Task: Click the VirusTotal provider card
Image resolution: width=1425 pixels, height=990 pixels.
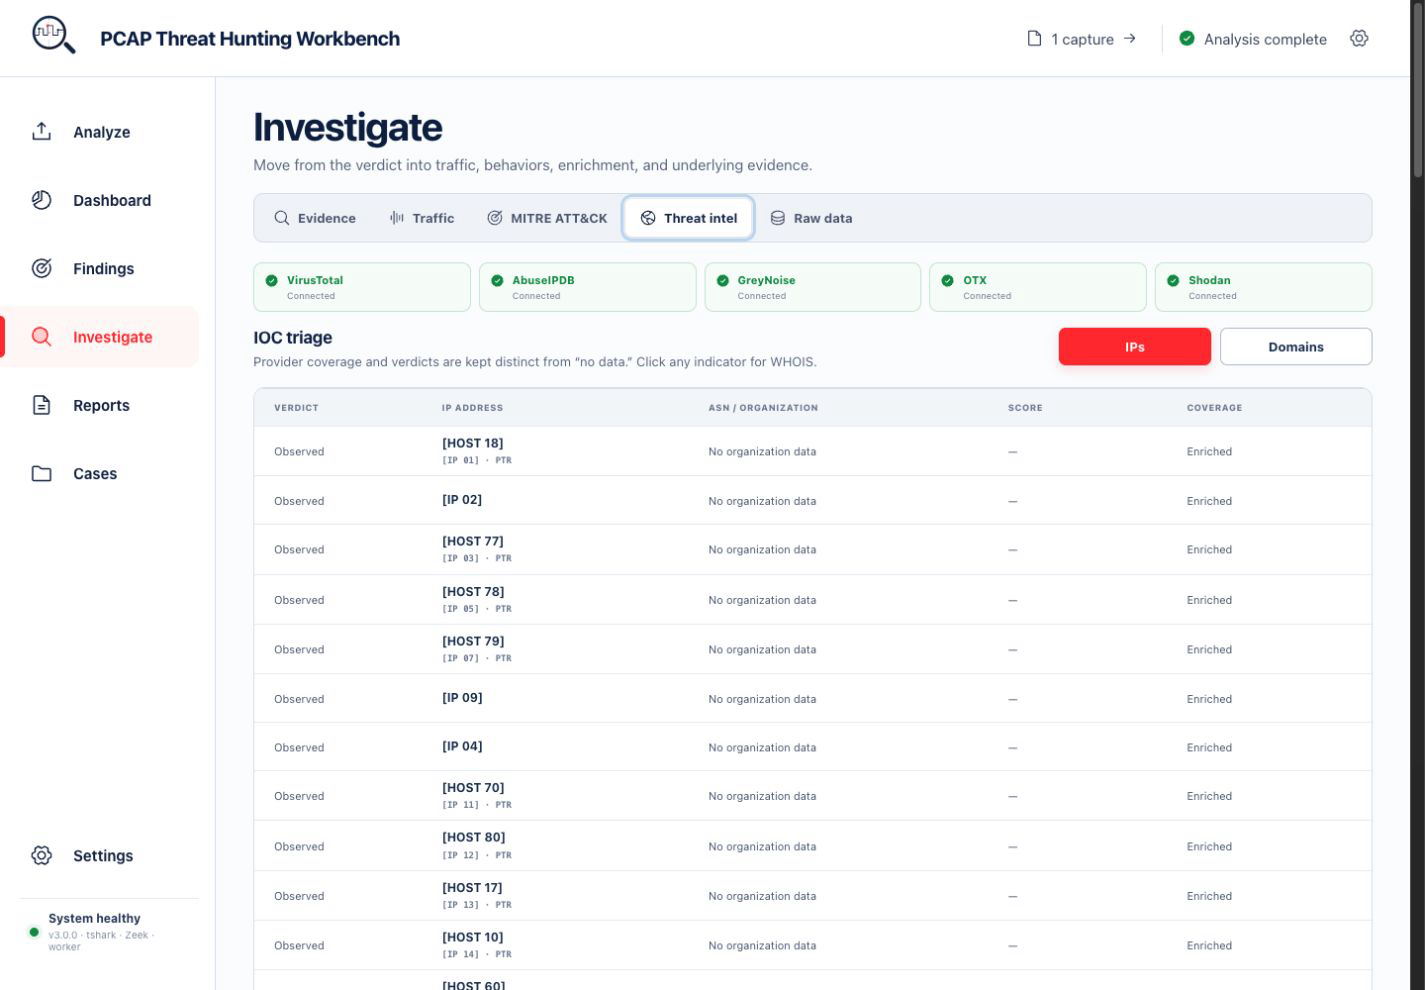Action: pyautogui.click(x=362, y=287)
